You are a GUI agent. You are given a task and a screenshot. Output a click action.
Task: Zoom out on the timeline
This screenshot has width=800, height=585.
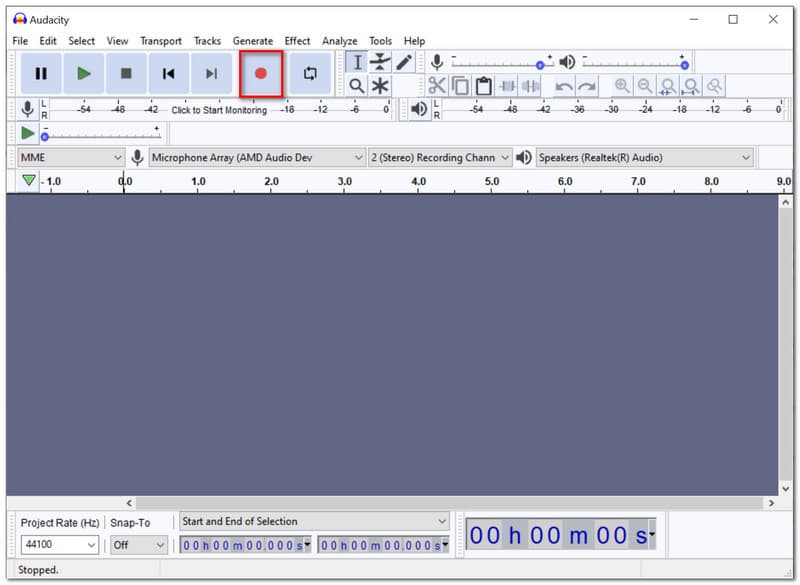[645, 86]
